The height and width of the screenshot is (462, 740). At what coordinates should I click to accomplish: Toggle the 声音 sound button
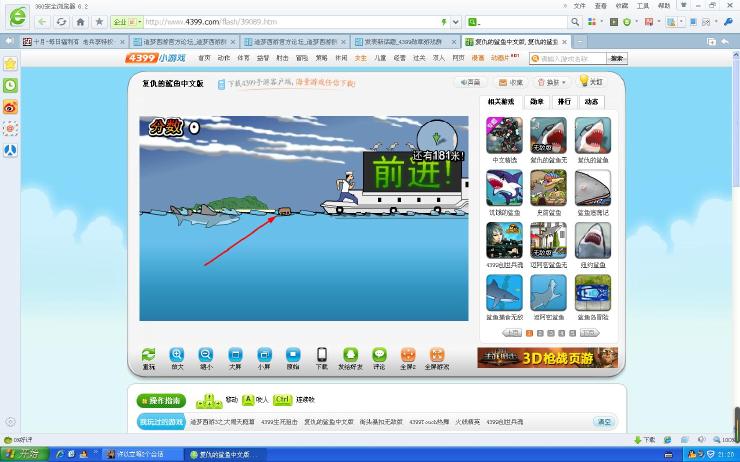[x=470, y=82]
